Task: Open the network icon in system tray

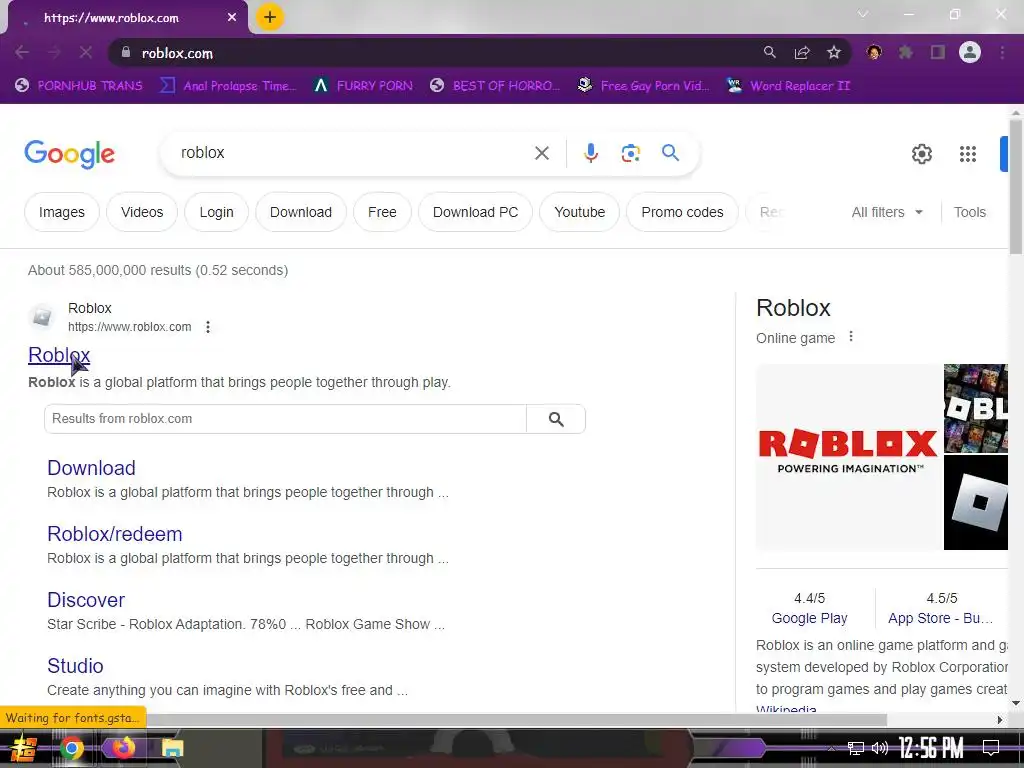Action: click(x=856, y=748)
